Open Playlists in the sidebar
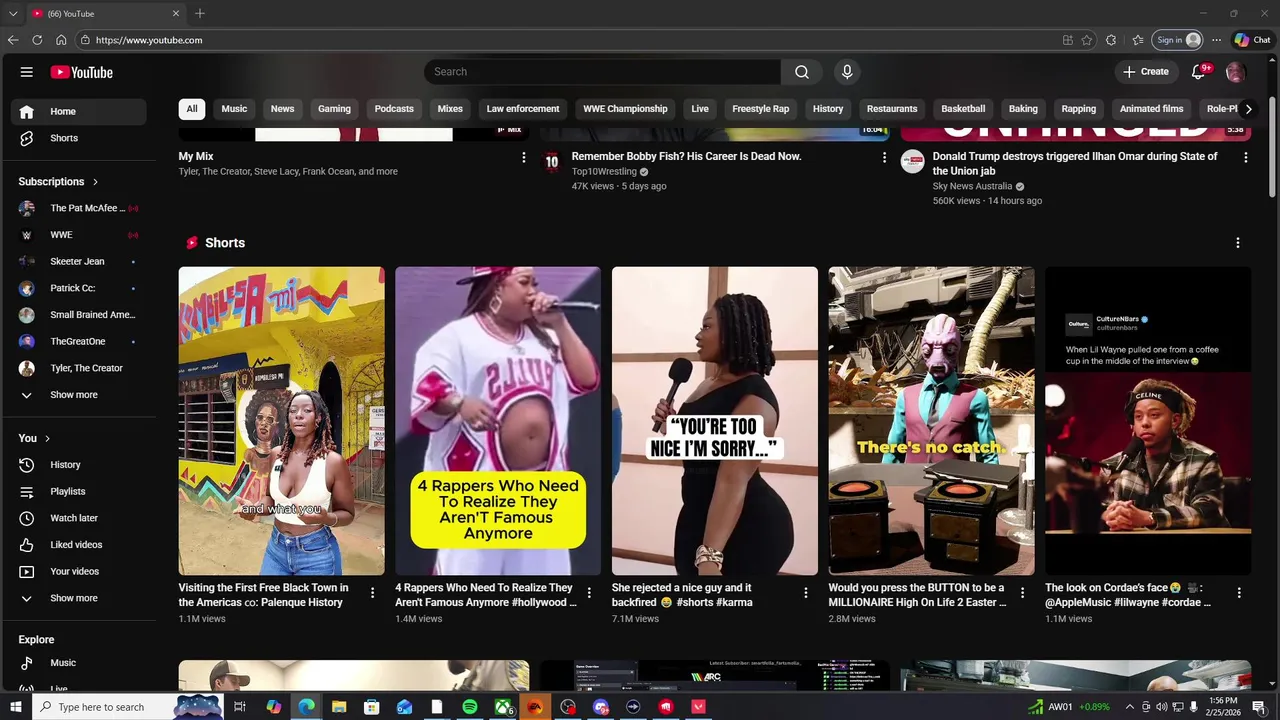Screen dimensions: 1280x720 pyautogui.click(x=79, y=492)
